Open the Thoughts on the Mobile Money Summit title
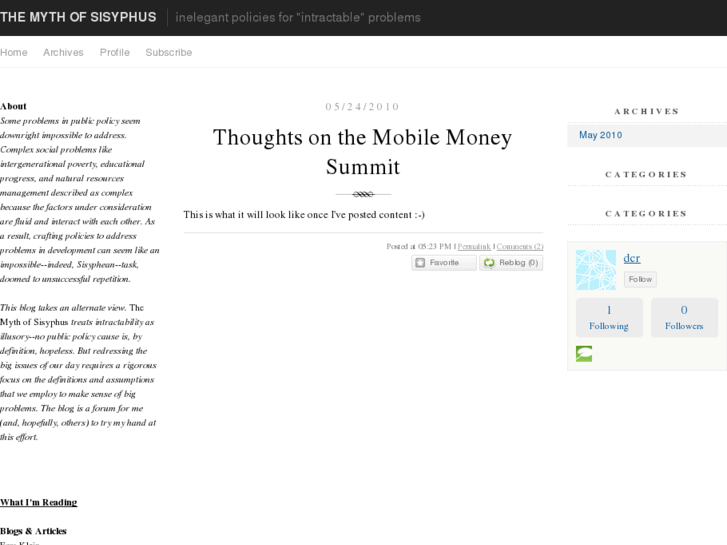The image size is (727, 545). [x=363, y=152]
